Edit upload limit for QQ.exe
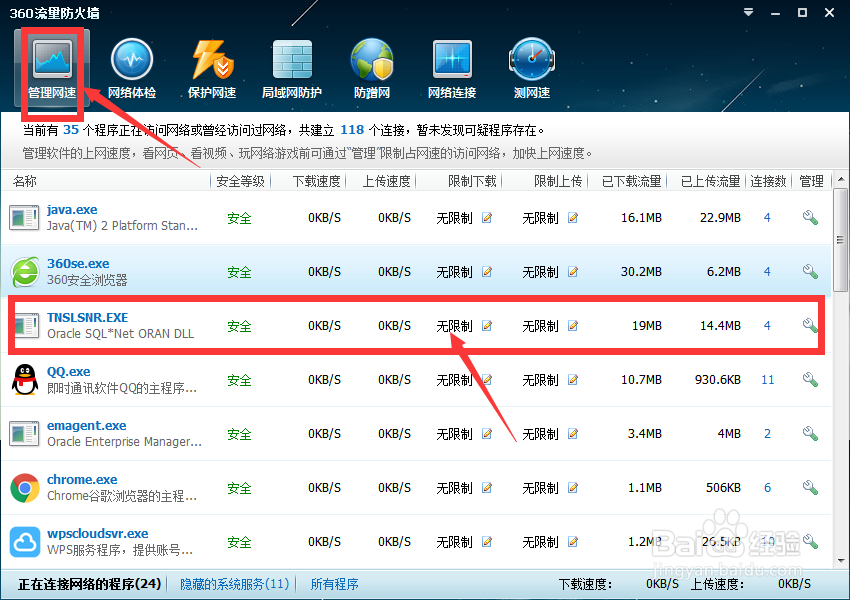The width and height of the screenshot is (850, 600). (x=573, y=380)
